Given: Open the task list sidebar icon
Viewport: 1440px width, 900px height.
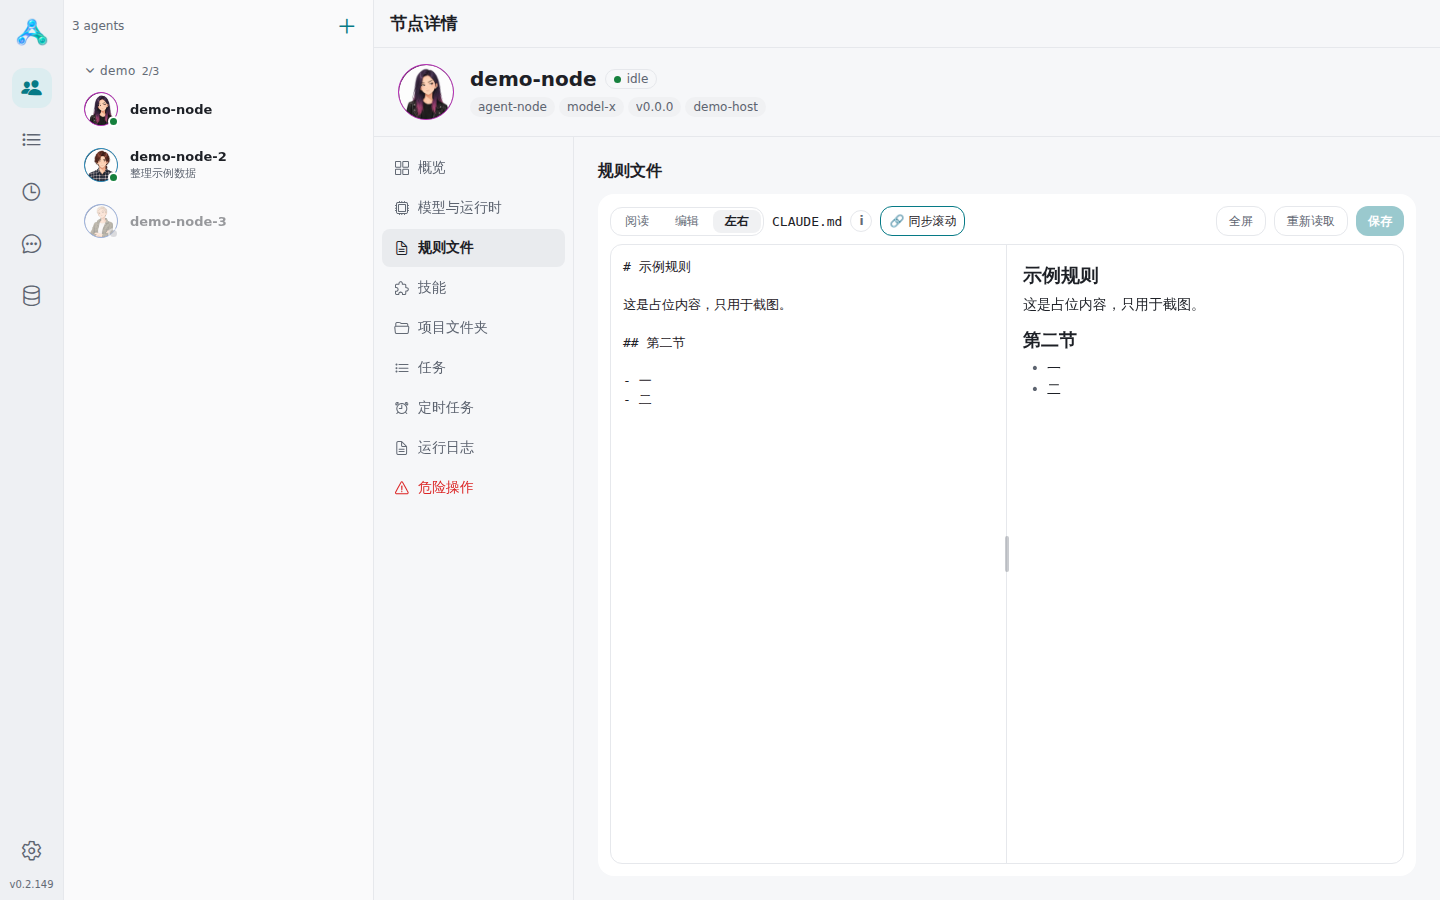Looking at the screenshot, I should pyautogui.click(x=32, y=140).
